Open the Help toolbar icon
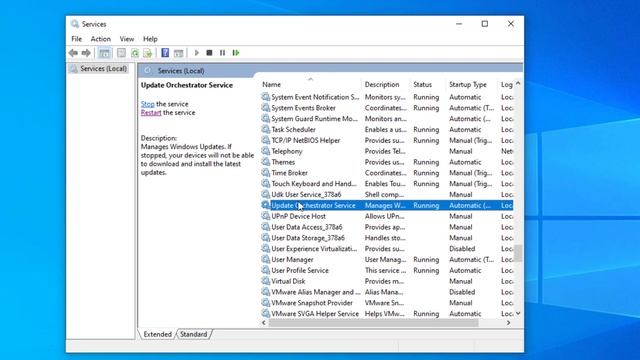Screen dimensions: 640x360 coord(165,53)
